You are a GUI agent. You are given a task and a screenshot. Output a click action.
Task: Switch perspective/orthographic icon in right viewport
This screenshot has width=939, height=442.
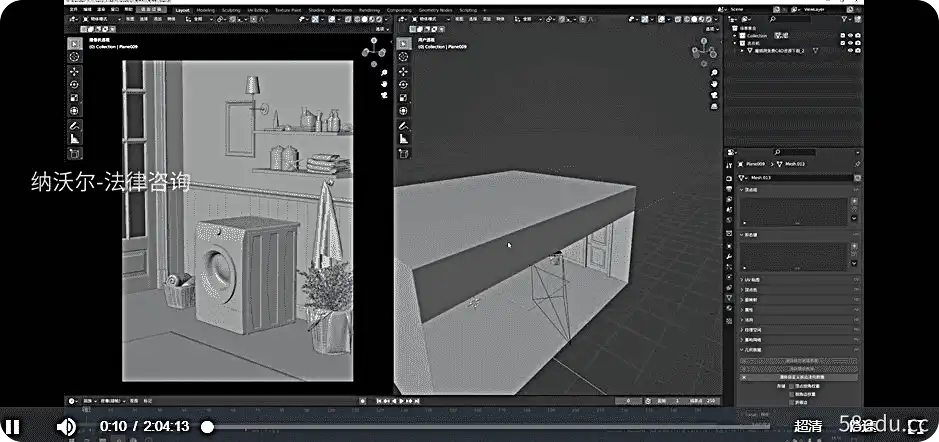pos(714,106)
